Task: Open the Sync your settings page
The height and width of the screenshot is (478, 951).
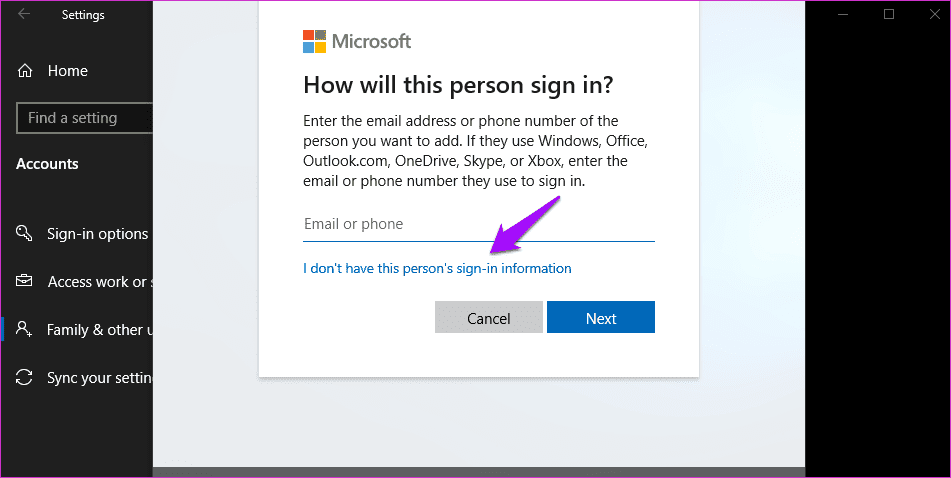Action: click(99, 378)
